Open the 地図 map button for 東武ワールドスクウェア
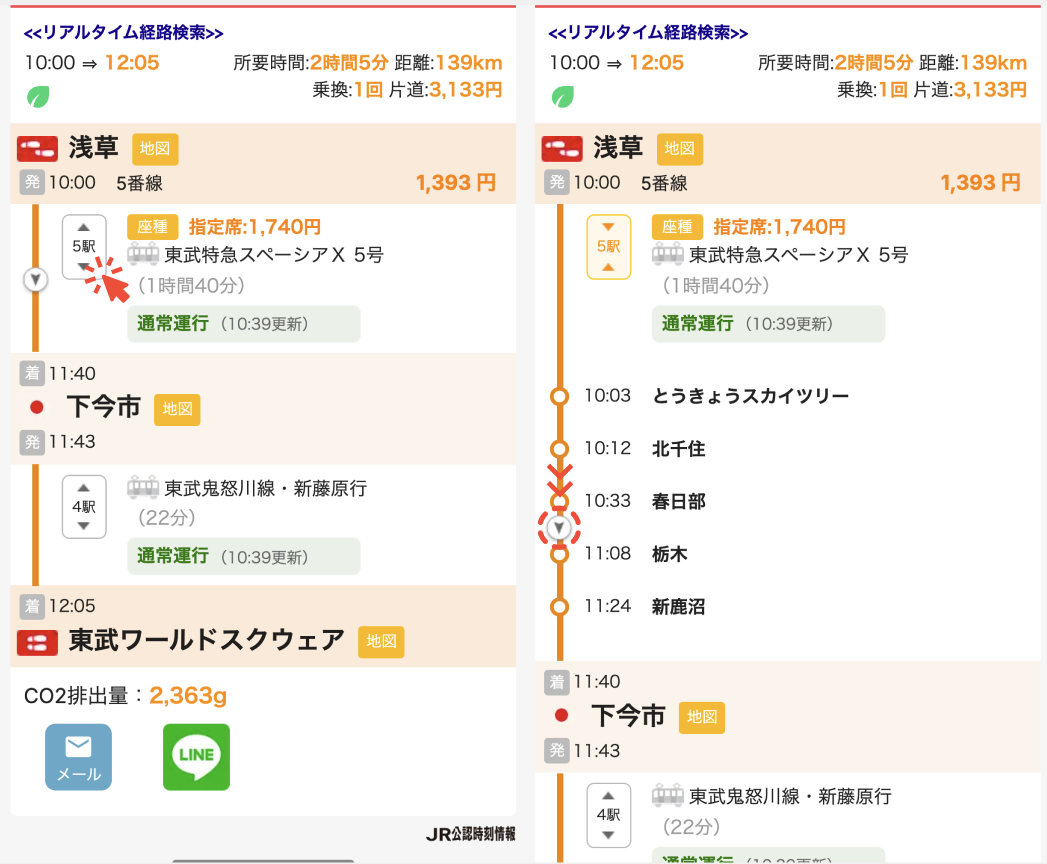 (x=381, y=642)
